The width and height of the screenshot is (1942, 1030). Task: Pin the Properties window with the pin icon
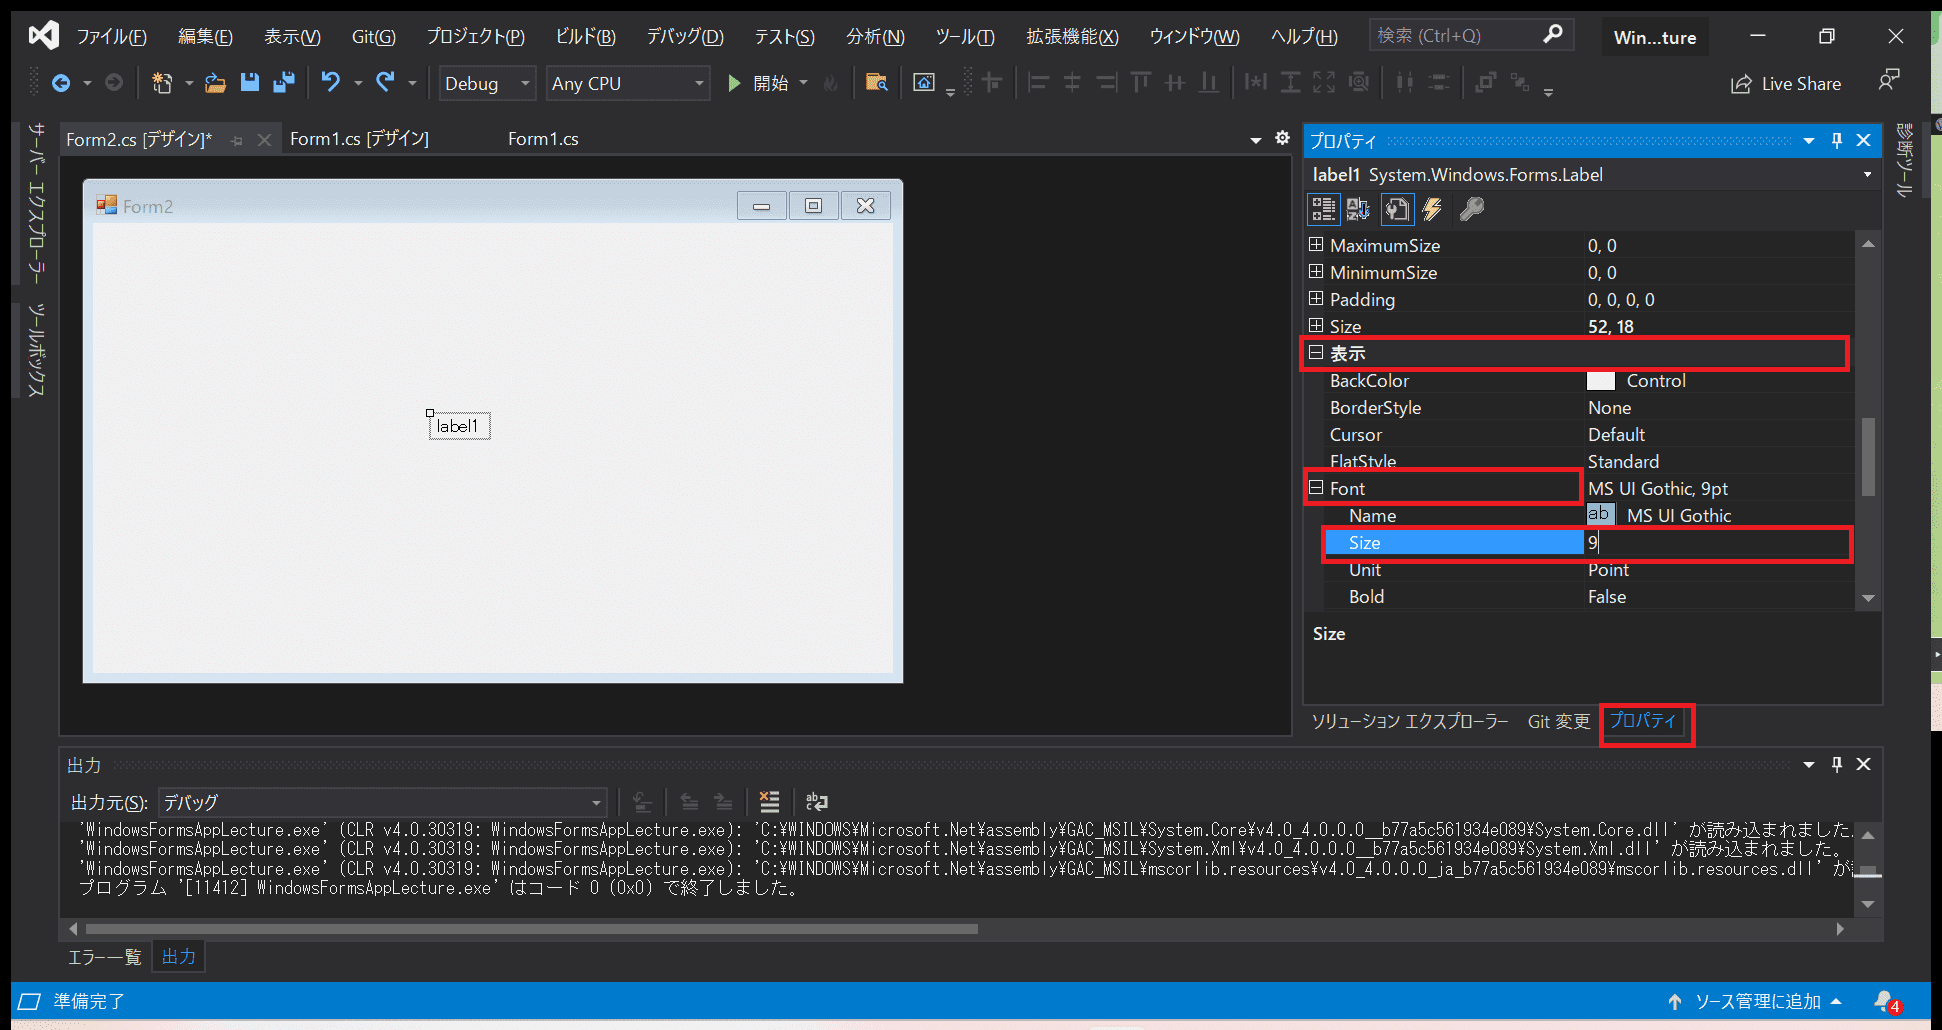click(1836, 140)
